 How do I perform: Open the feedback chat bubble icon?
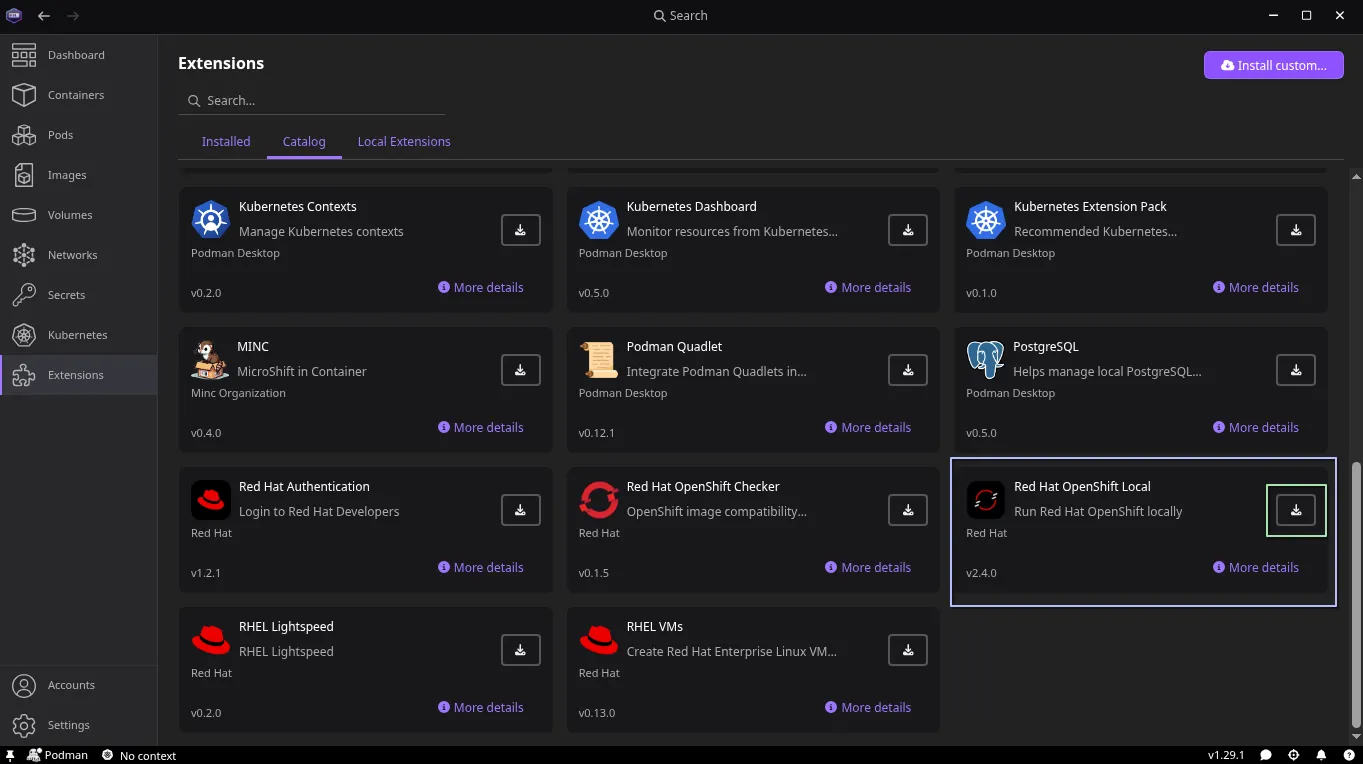click(x=1266, y=755)
